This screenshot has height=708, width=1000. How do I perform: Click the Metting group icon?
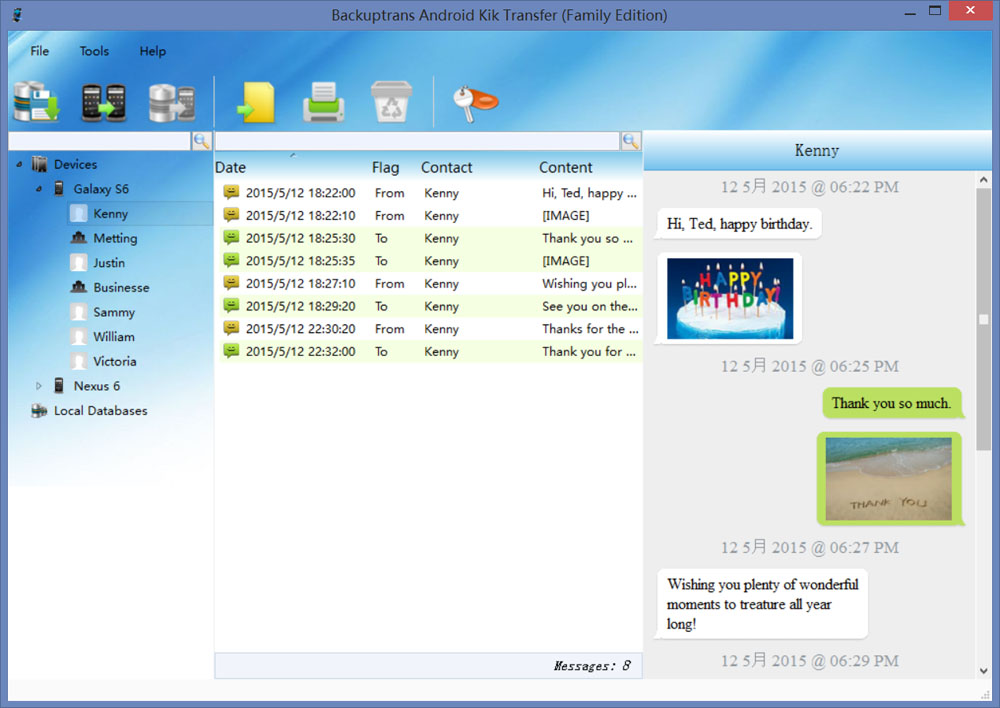point(78,238)
